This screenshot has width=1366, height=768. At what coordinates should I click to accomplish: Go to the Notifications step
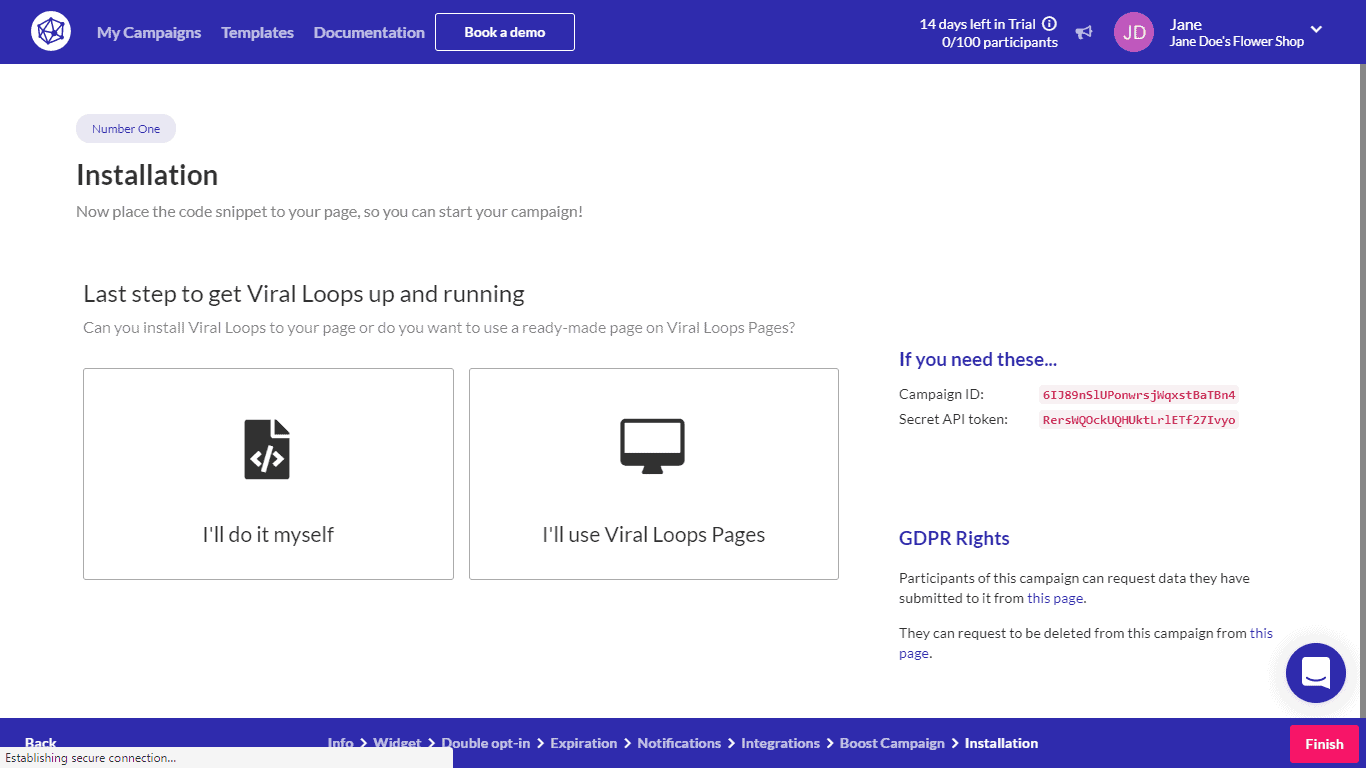[679, 743]
